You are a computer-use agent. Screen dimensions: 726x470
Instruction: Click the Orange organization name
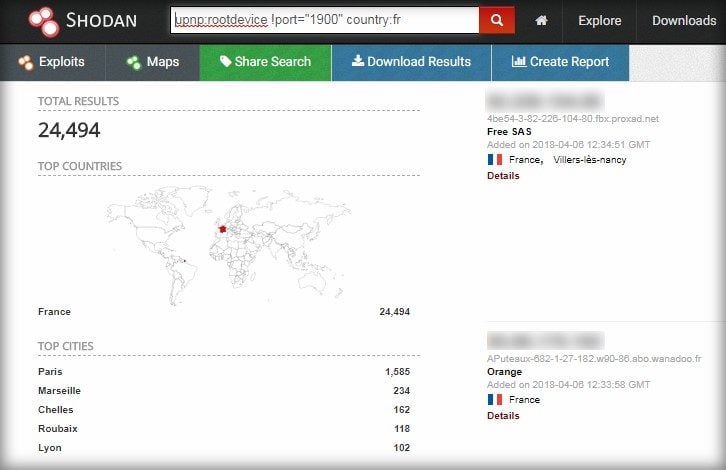coord(504,371)
